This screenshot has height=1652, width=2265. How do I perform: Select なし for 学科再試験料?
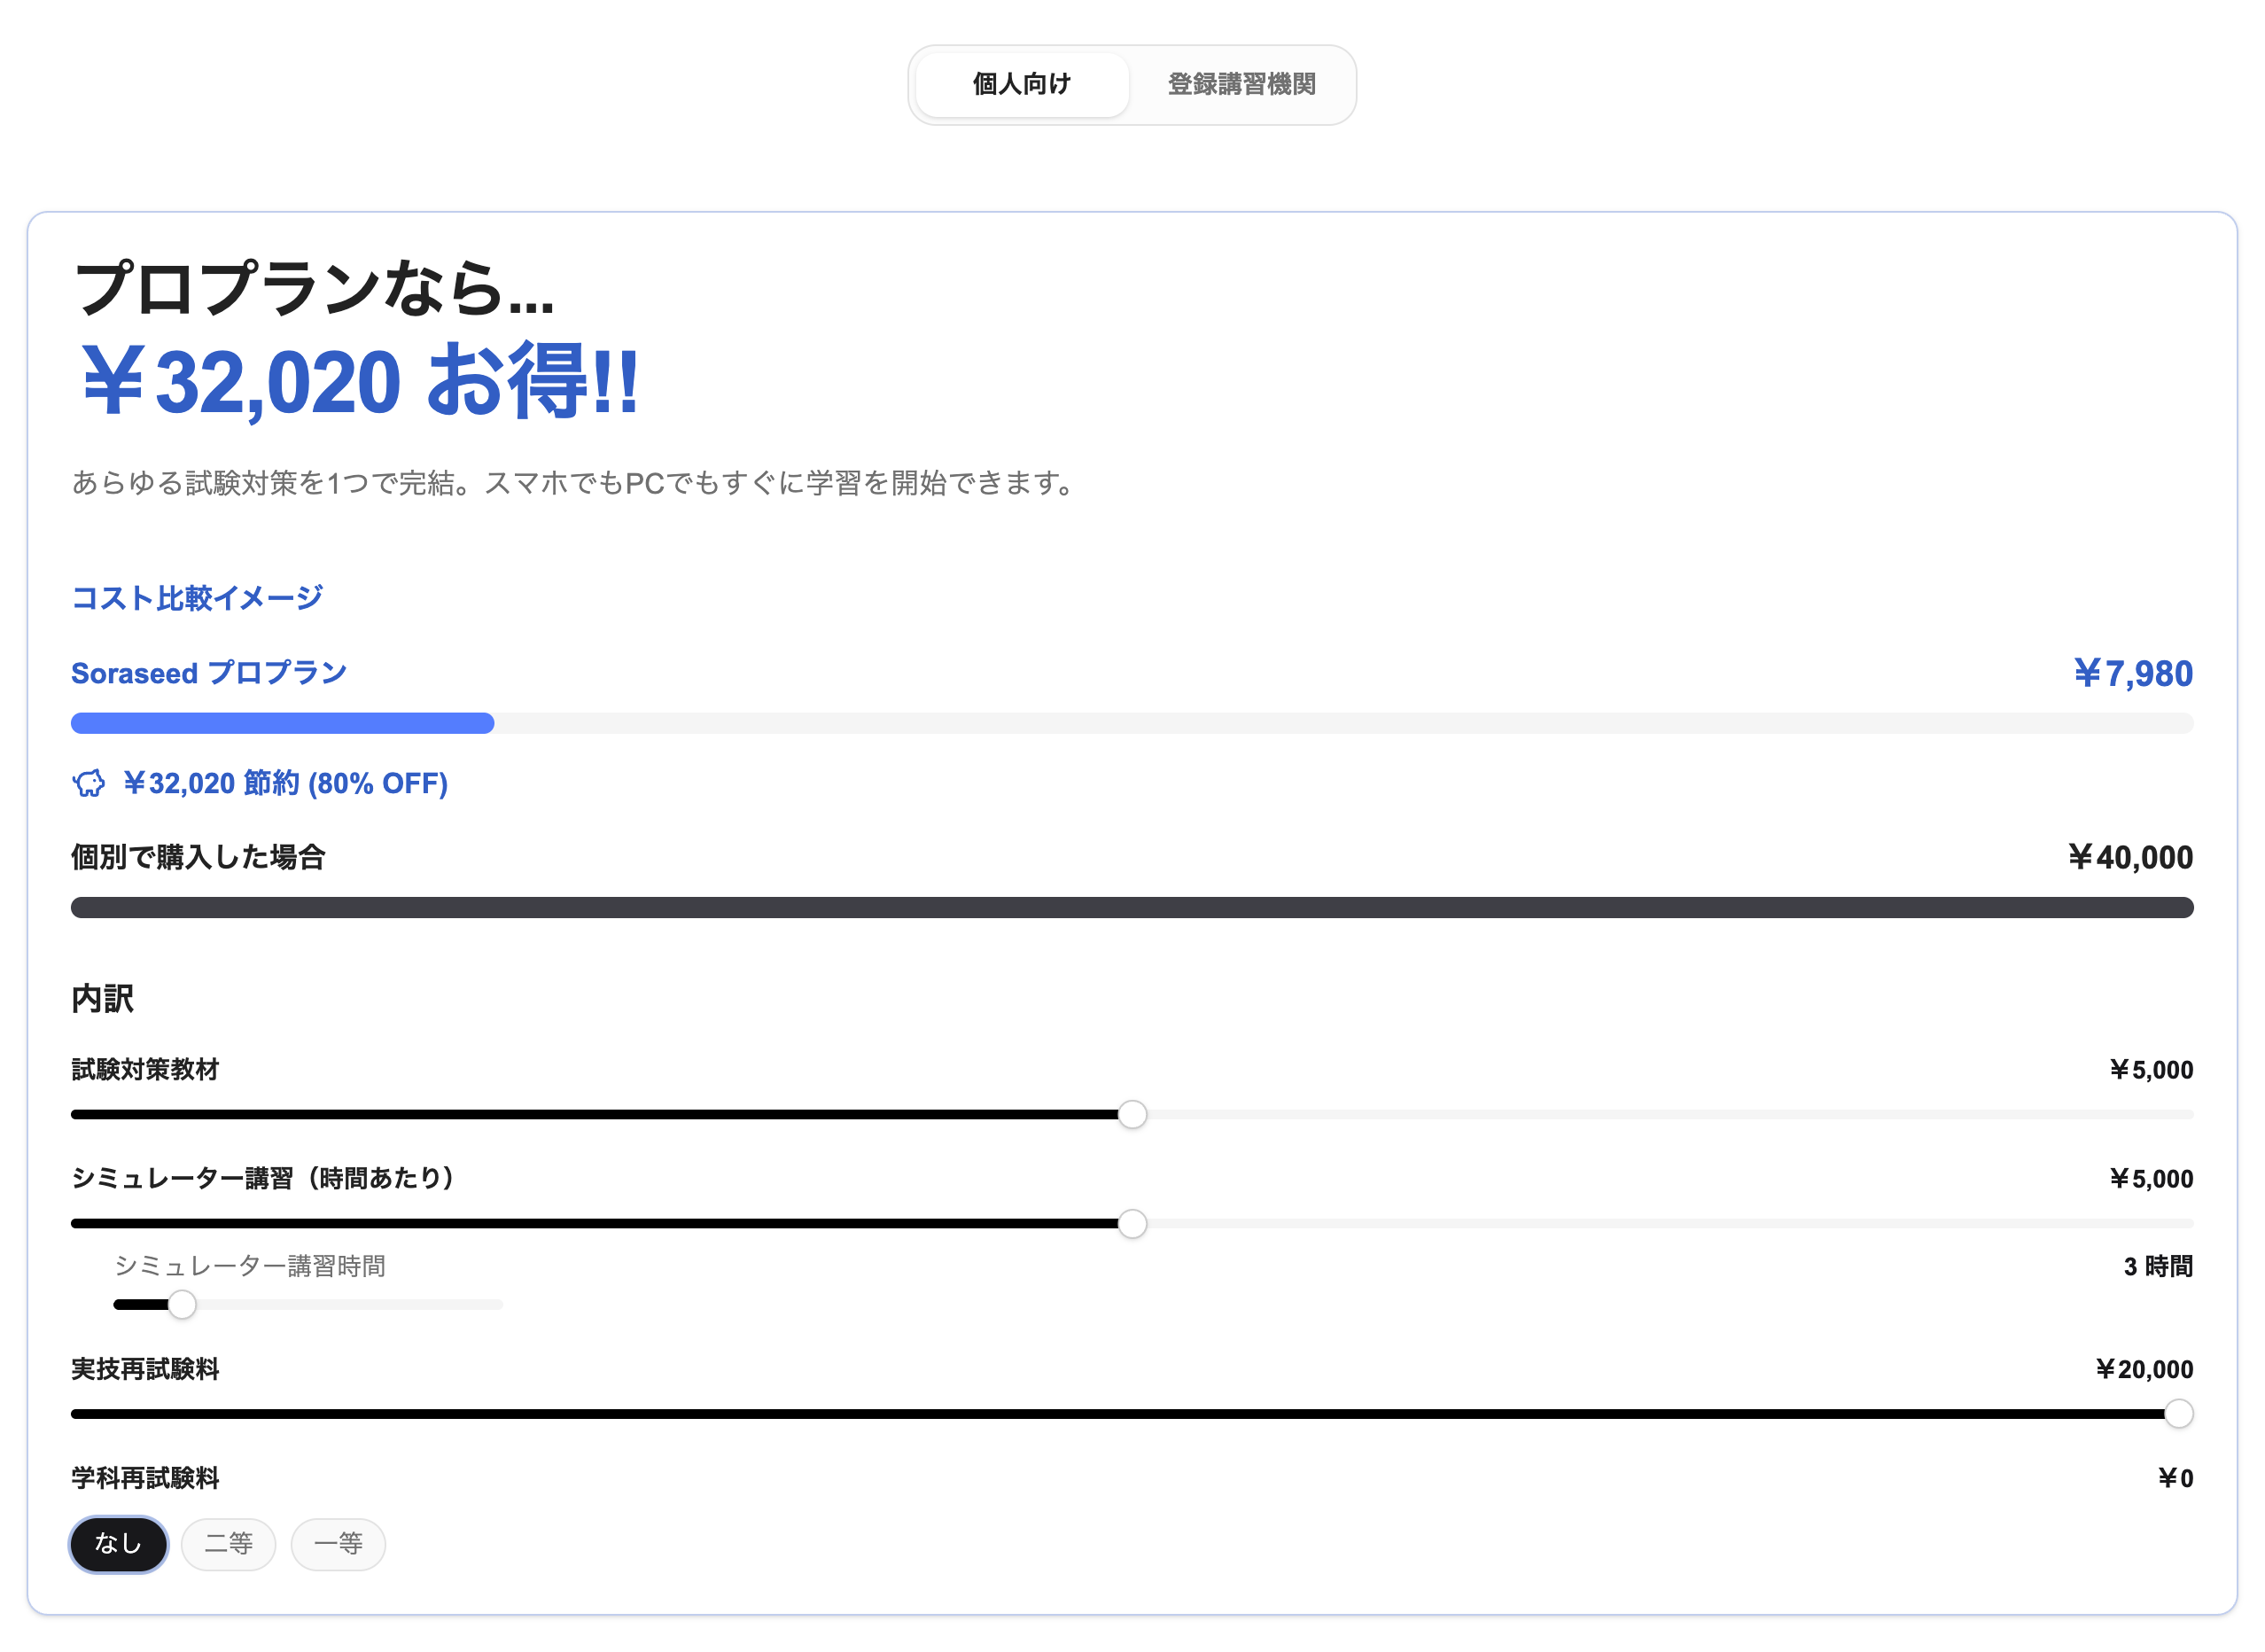[118, 1543]
